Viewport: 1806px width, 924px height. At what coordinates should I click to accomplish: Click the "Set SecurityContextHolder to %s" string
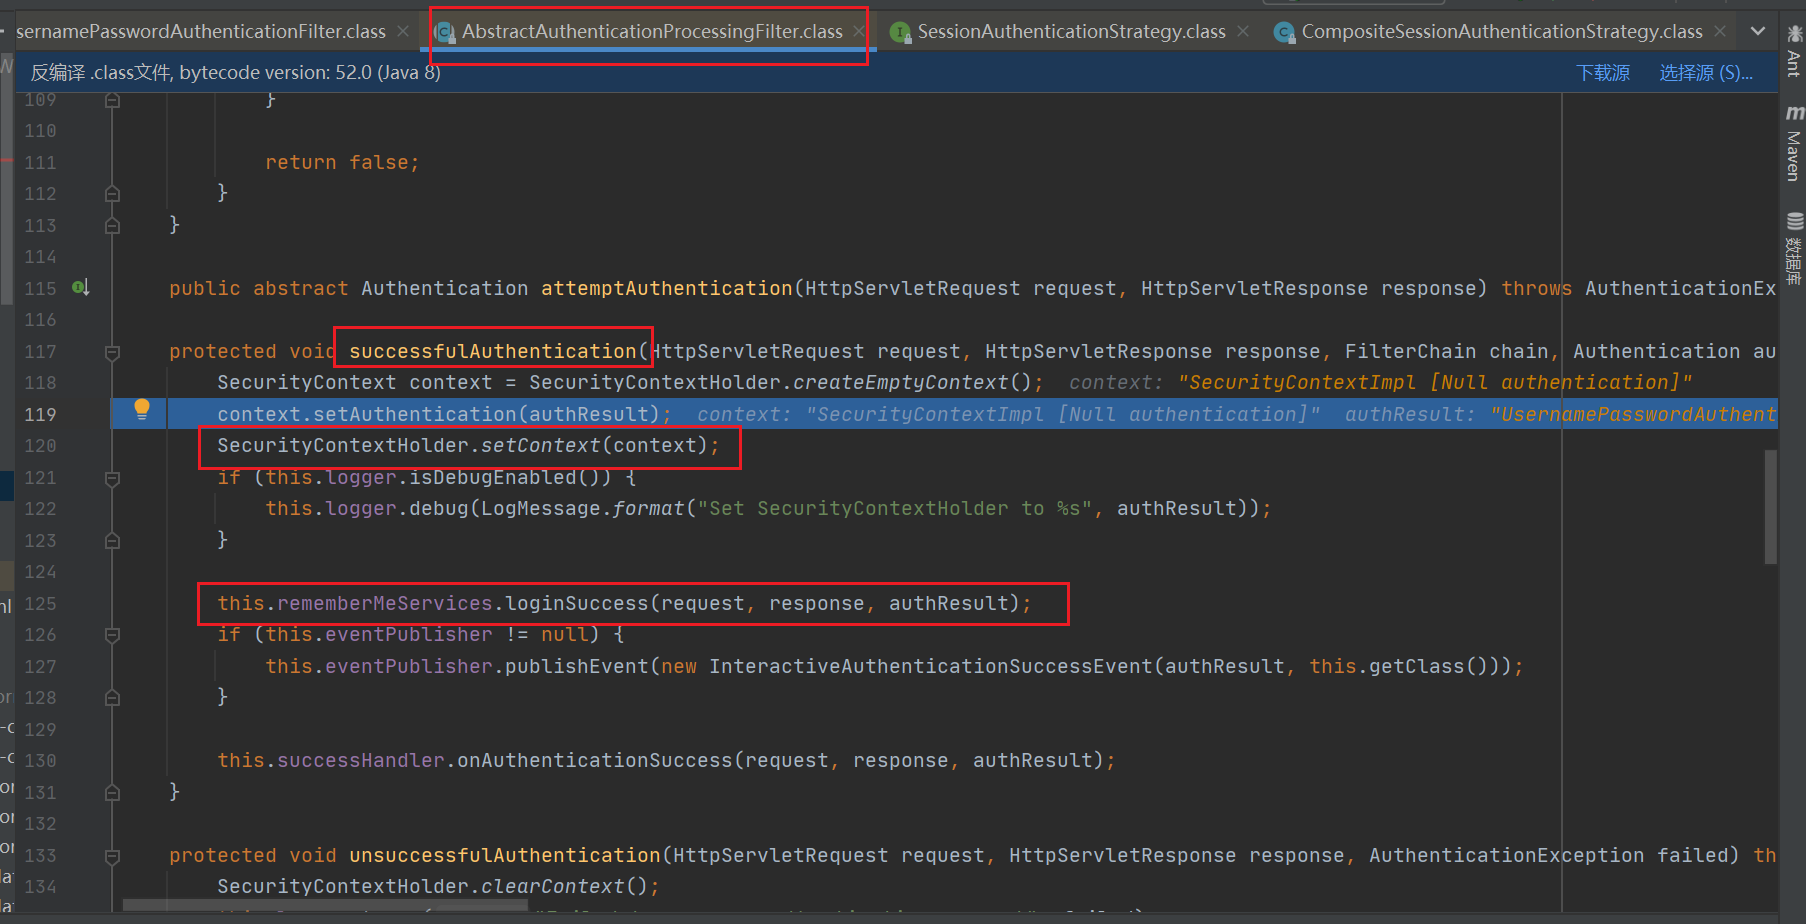pos(895,508)
